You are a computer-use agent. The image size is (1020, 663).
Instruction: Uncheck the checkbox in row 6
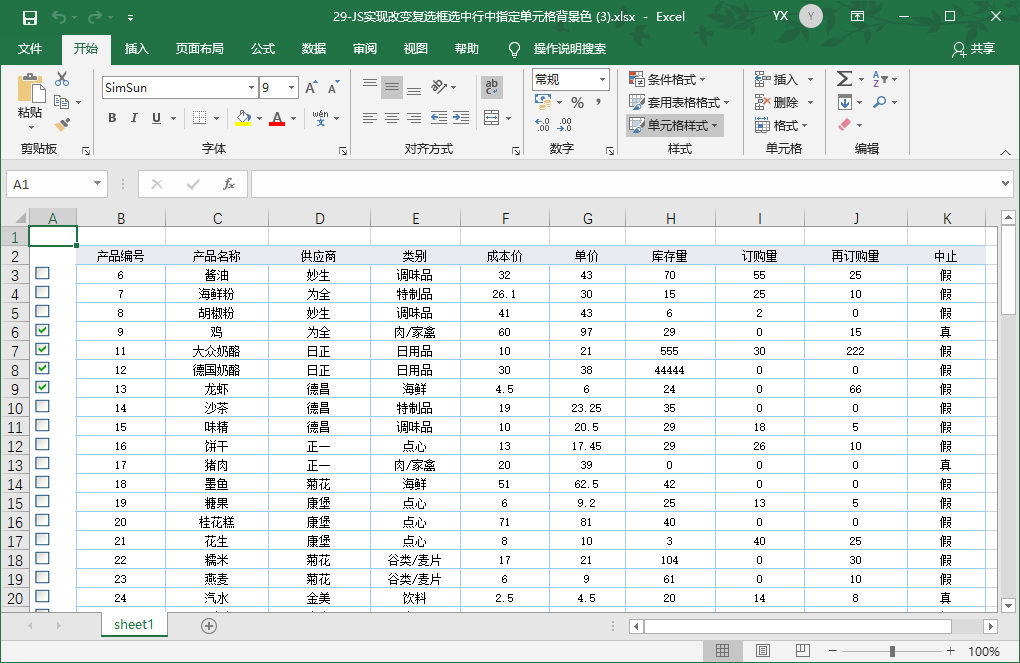click(42, 331)
